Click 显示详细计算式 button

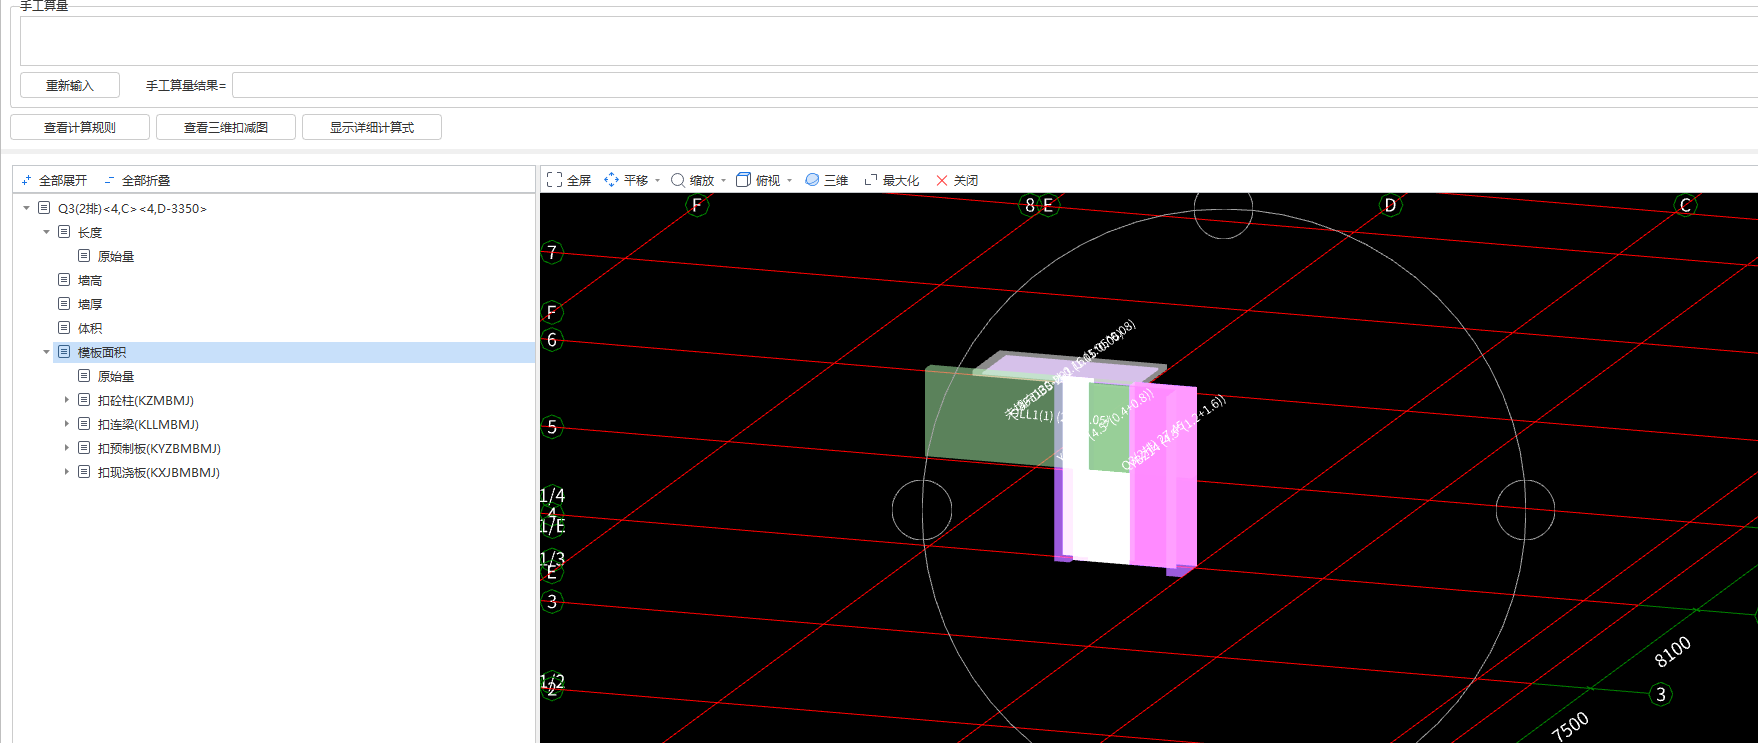point(372,127)
